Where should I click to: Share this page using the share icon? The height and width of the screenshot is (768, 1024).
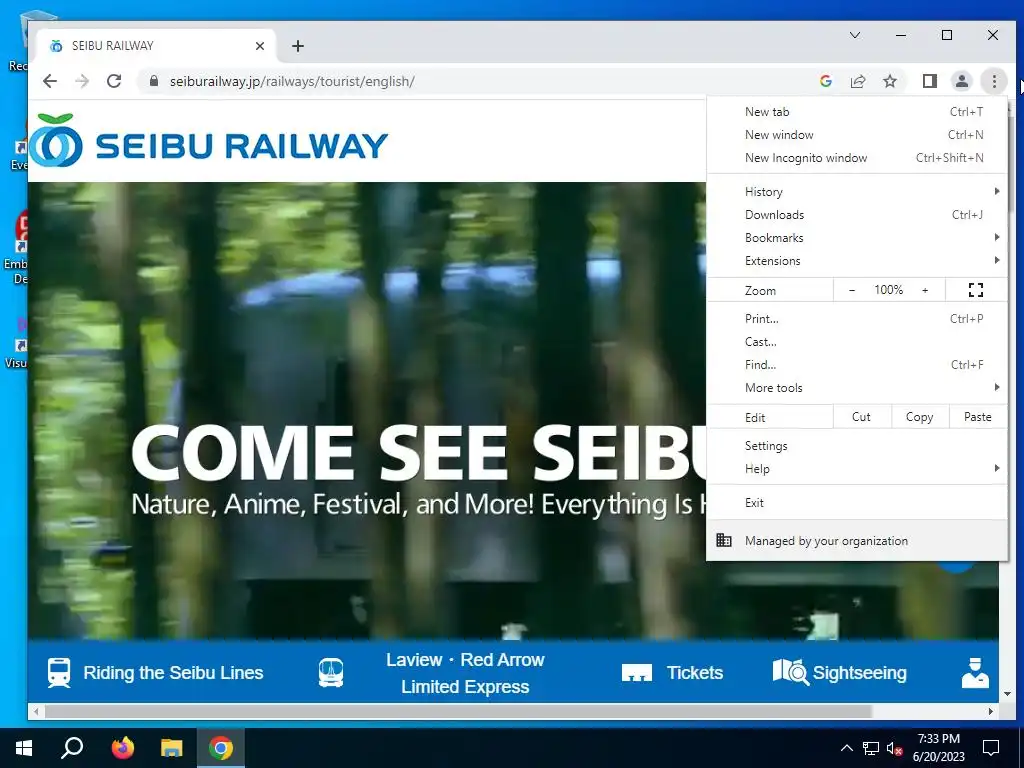click(857, 81)
